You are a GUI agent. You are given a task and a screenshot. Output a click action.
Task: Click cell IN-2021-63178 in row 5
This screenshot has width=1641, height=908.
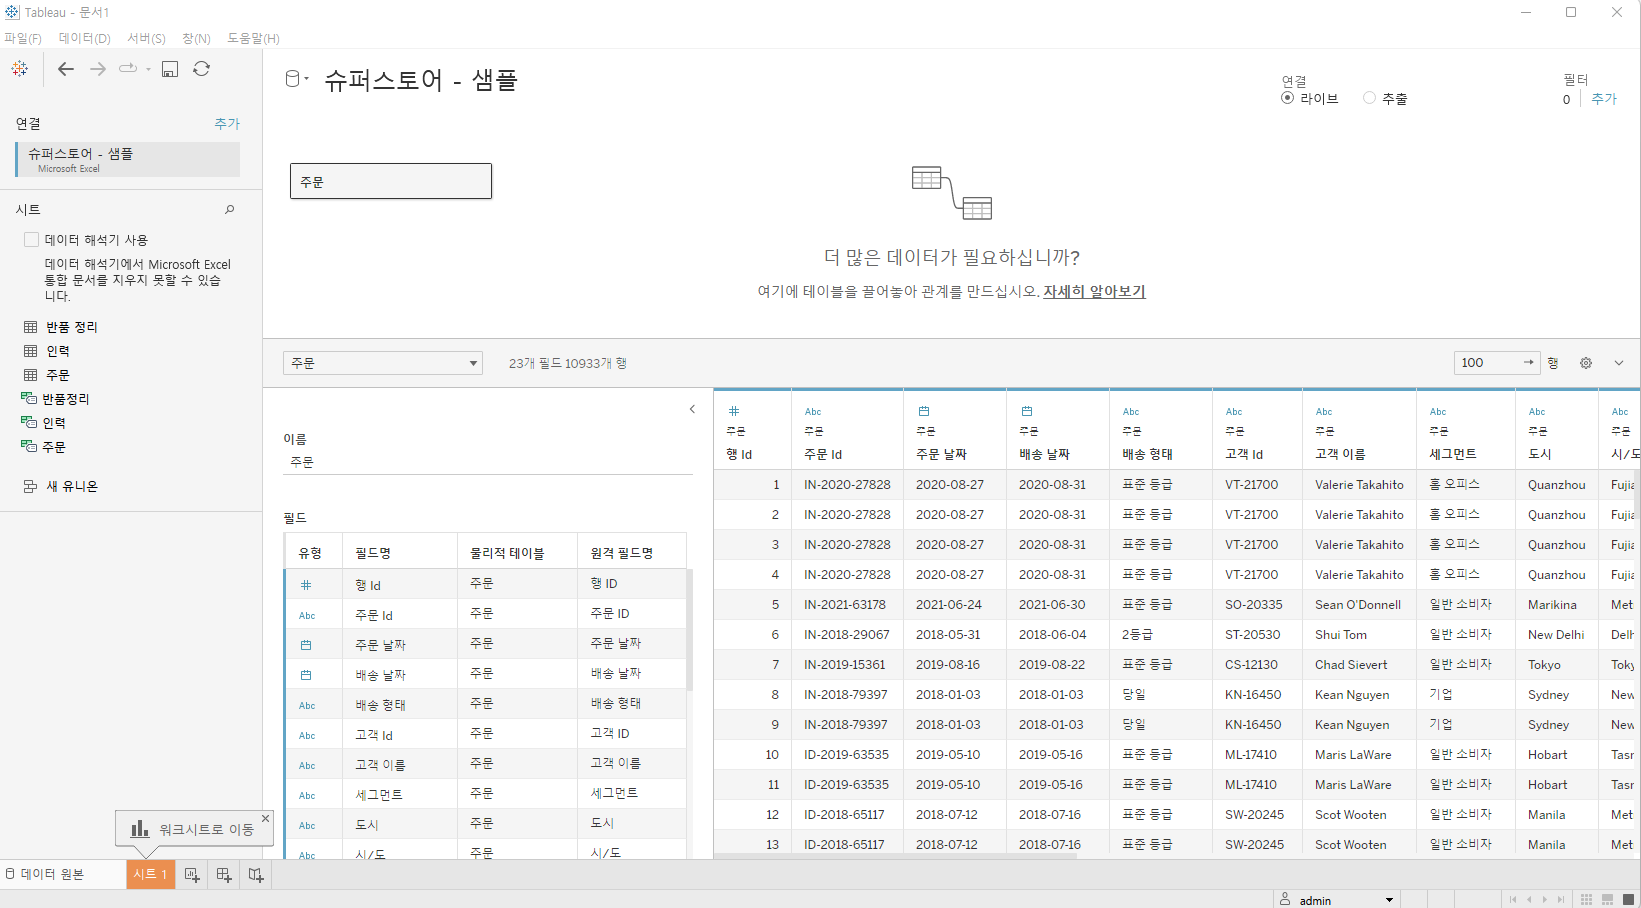point(847,605)
